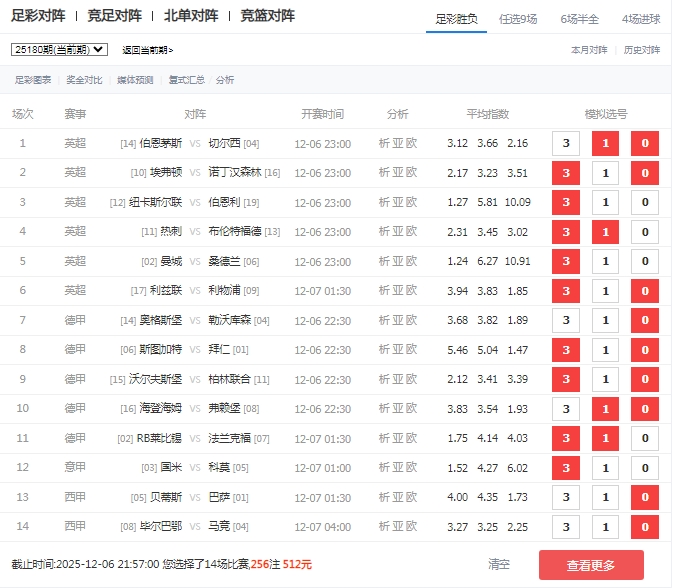The image size is (674, 588).
Task: Open the 历史对阵 link
Action: (x=642, y=49)
